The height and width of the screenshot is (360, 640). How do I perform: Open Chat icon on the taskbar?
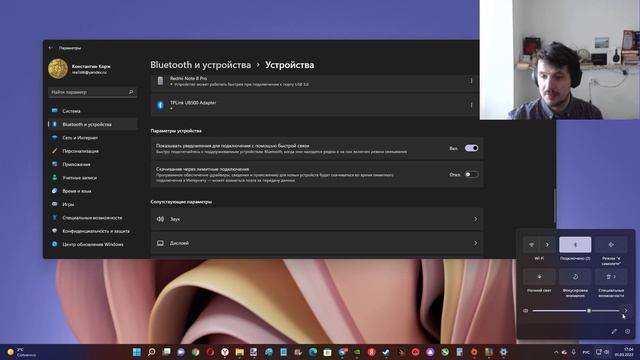pos(181,352)
